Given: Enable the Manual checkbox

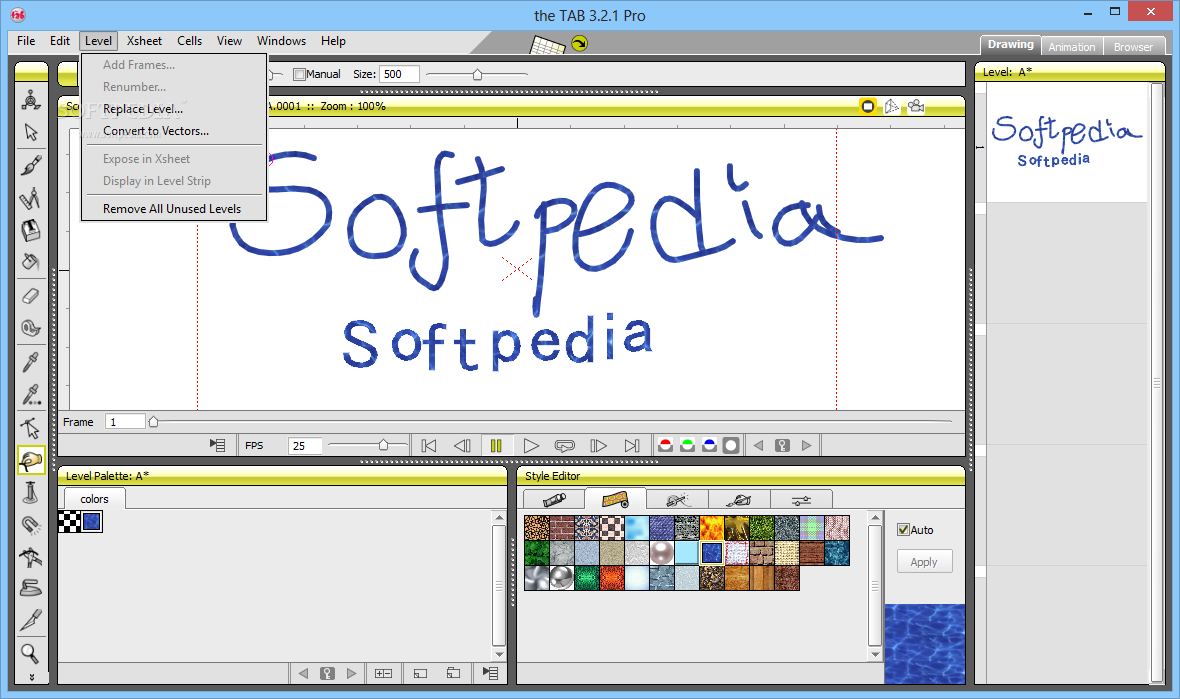Looking at the screenshot, I should [299, 74].
